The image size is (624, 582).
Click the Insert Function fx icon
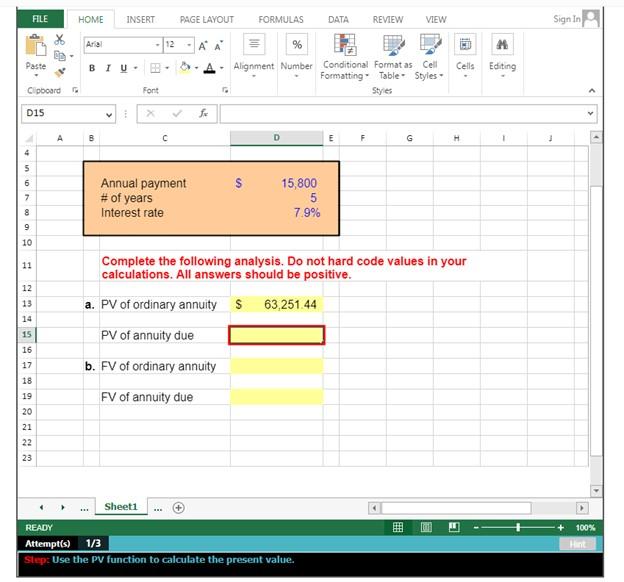tap(203, 113)
